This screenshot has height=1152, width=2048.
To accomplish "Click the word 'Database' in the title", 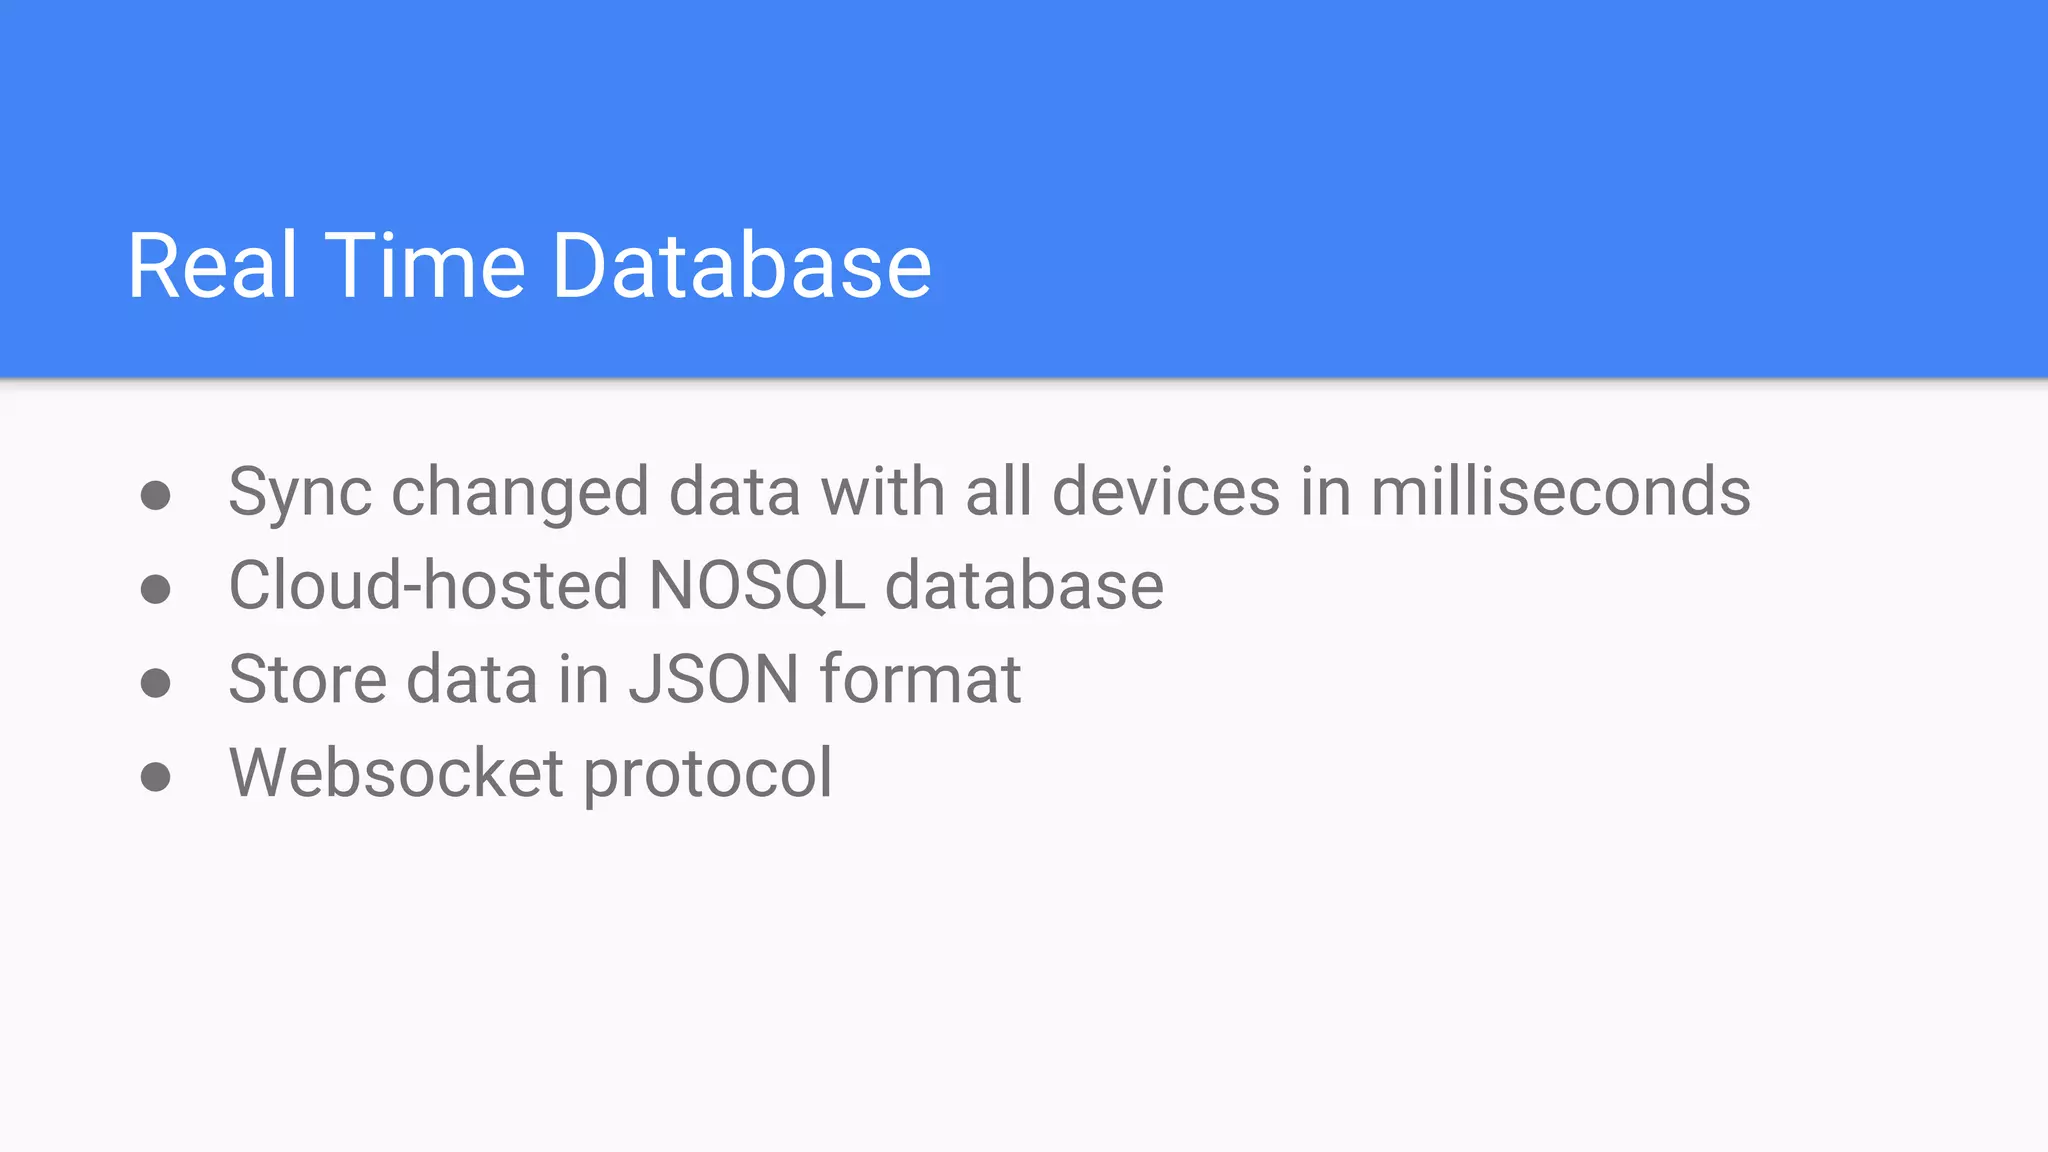I will pos(741,266).
